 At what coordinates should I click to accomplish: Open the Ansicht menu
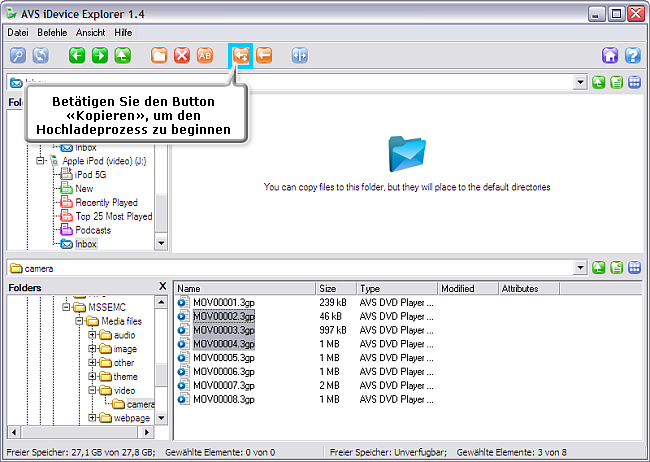pyautogui.click(x=90, y=32)
